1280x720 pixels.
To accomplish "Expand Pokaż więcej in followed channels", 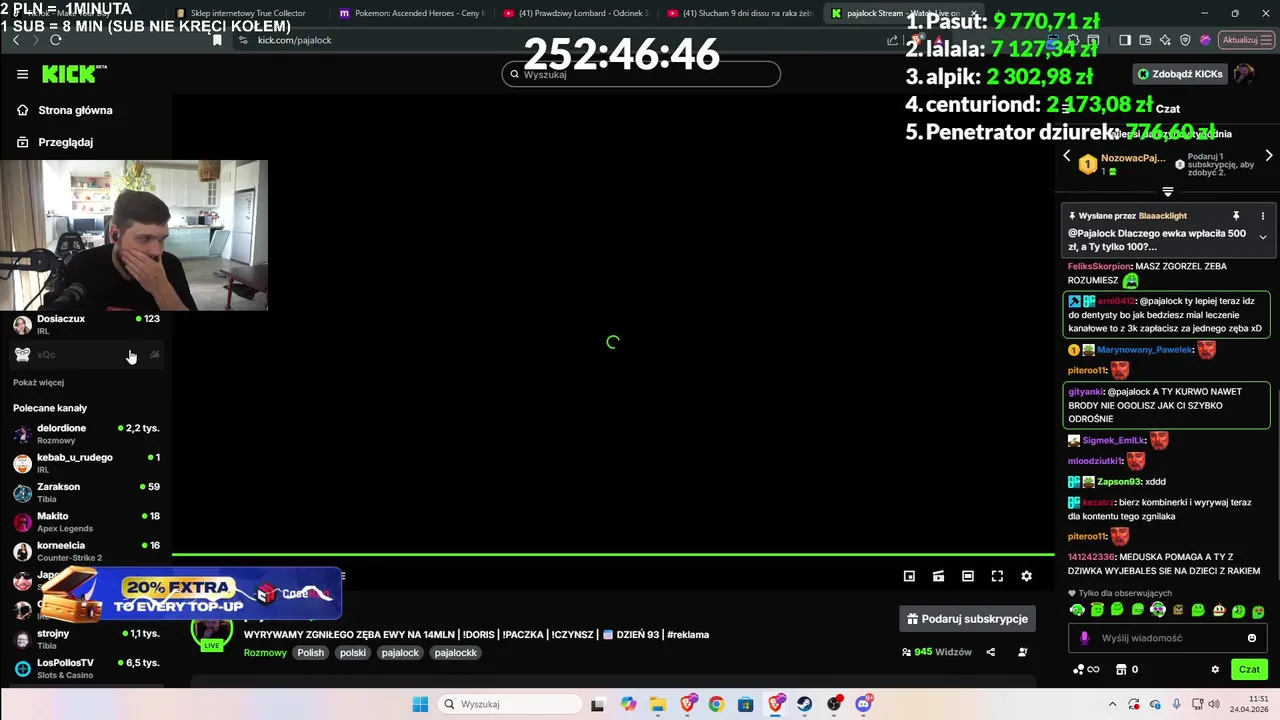I will click(x=39, y=382).
